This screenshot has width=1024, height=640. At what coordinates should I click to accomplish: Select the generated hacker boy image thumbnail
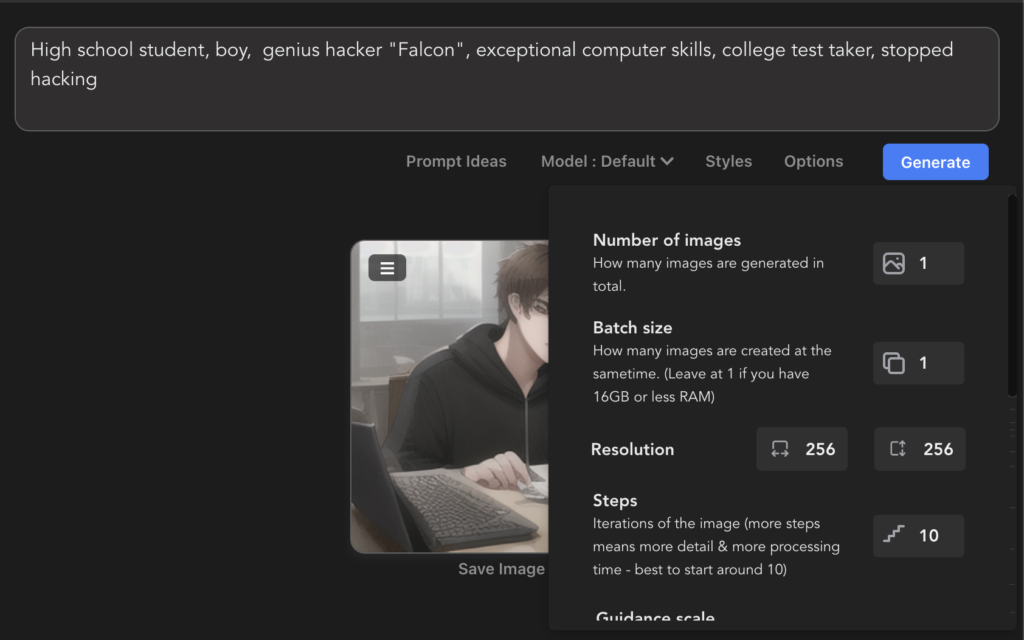coord(450,420)
